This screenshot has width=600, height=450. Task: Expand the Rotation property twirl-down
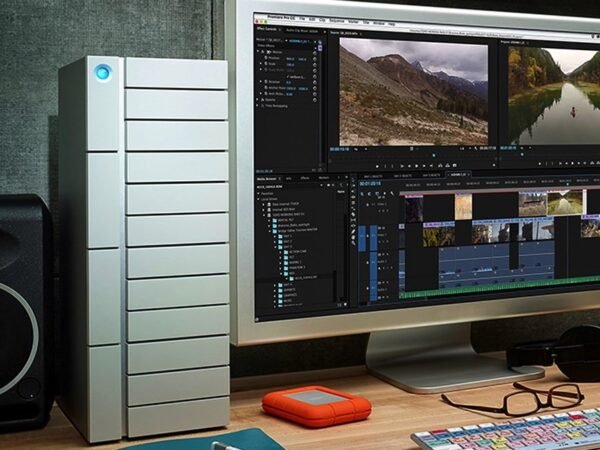tap(261, 82)
